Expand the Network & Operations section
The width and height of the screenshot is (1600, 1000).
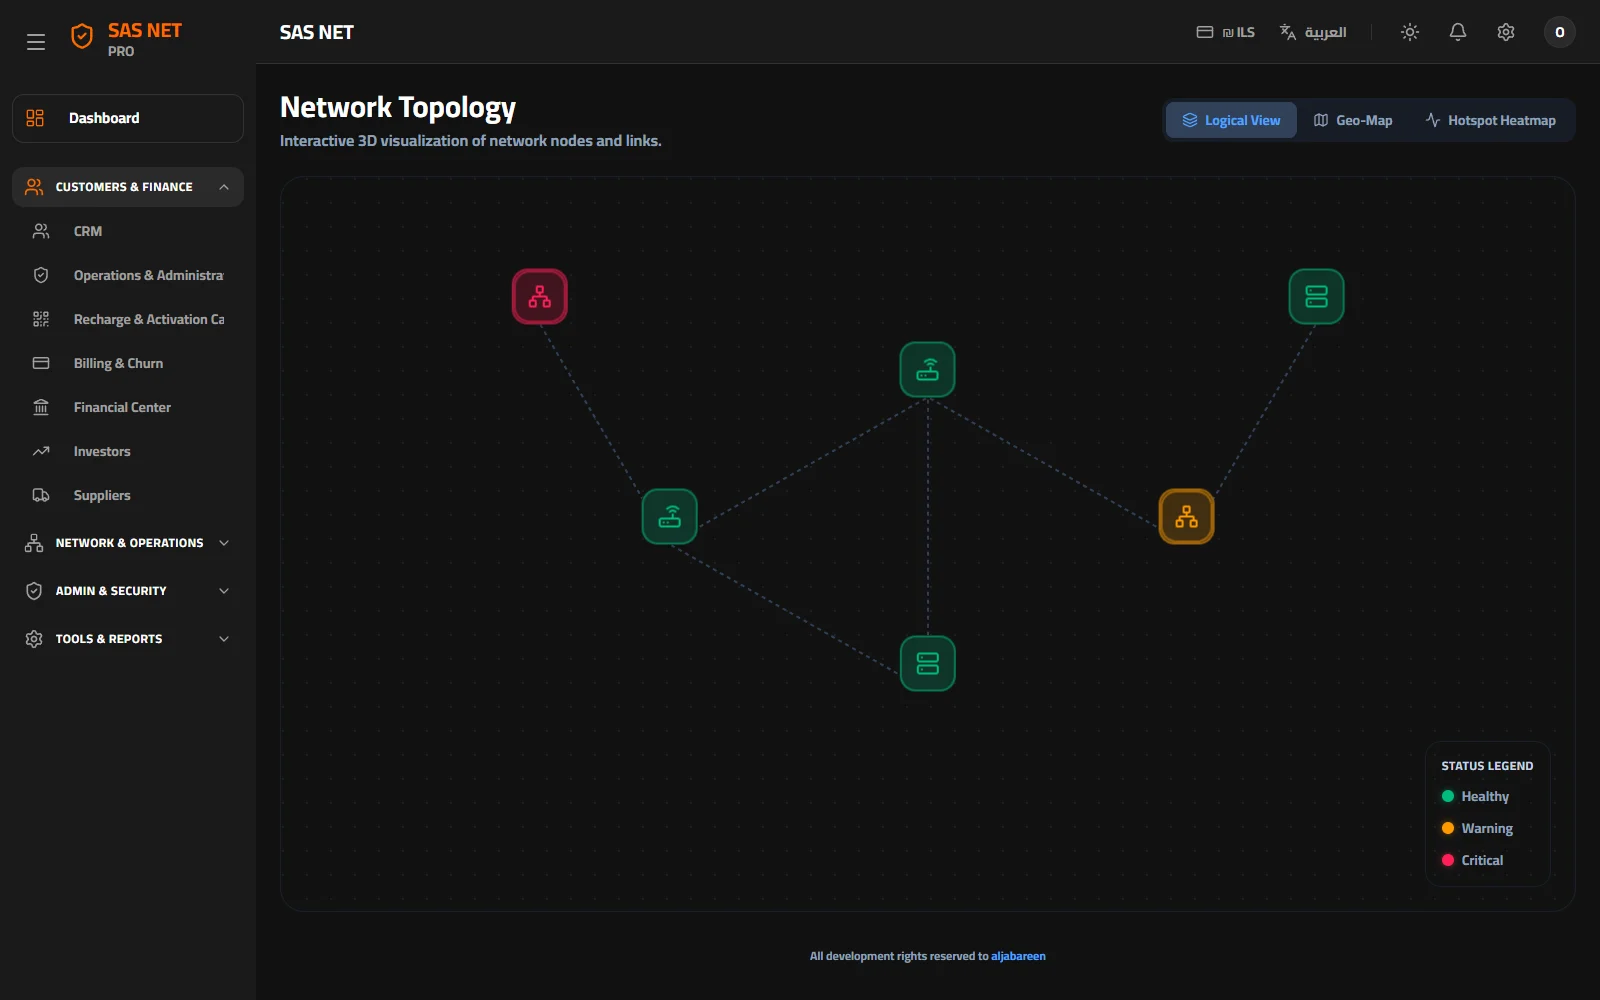(128, 543)
